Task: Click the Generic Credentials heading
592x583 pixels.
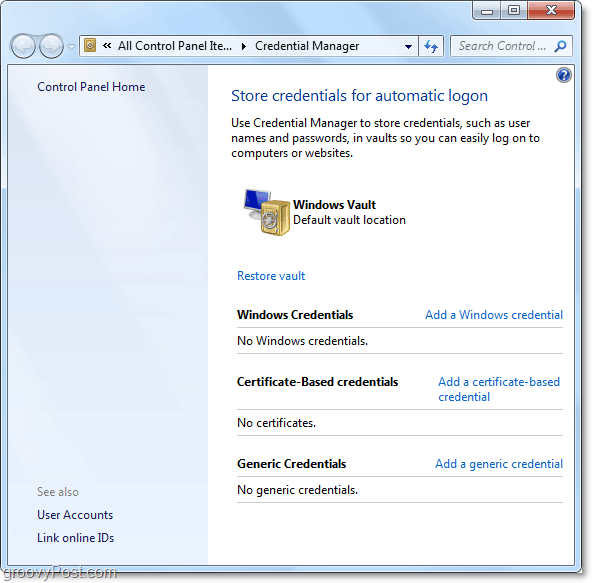Action: [291, 463]
